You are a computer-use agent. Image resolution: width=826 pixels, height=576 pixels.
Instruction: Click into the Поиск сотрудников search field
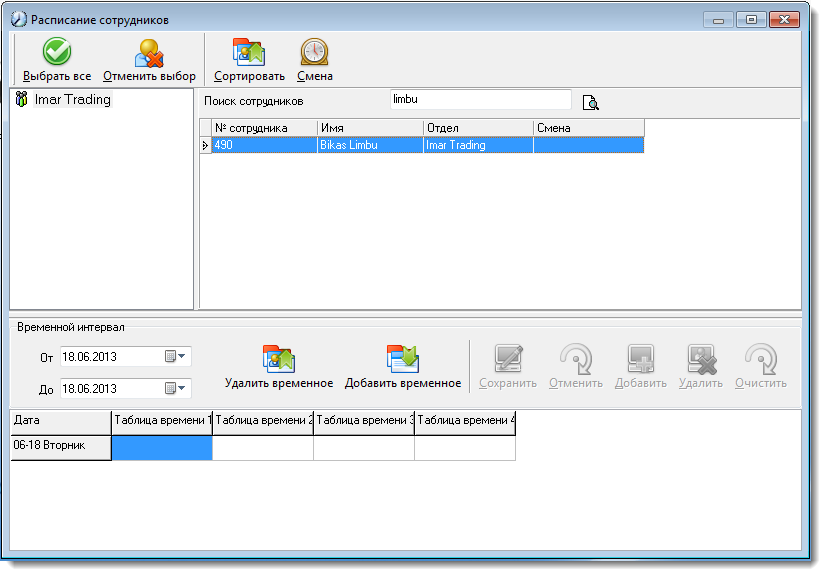coord(480,100)
